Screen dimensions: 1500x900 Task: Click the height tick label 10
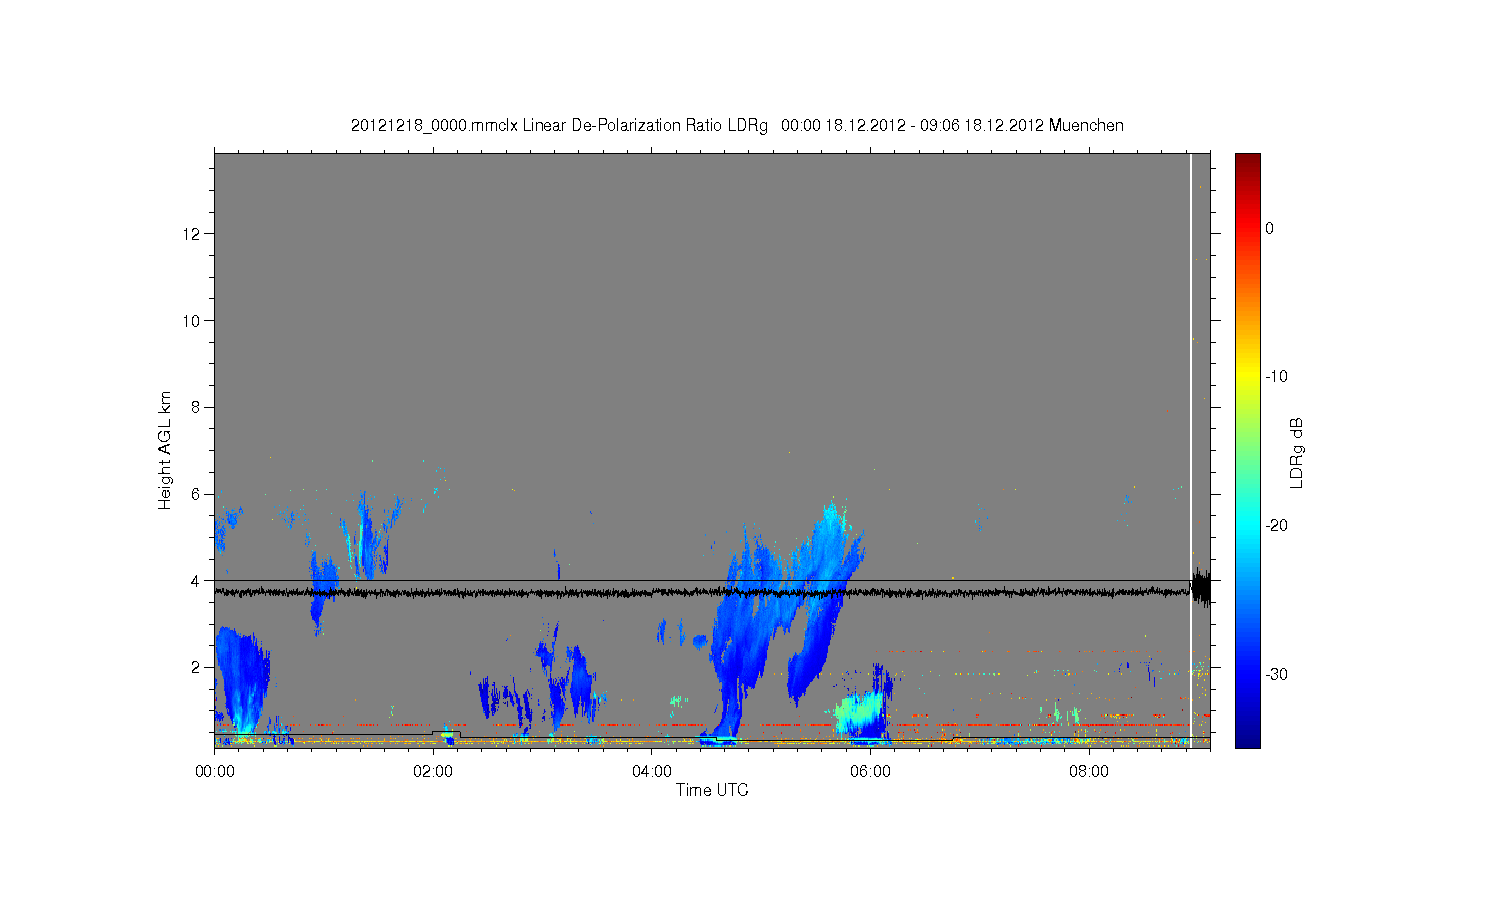(x=192, y=320)
